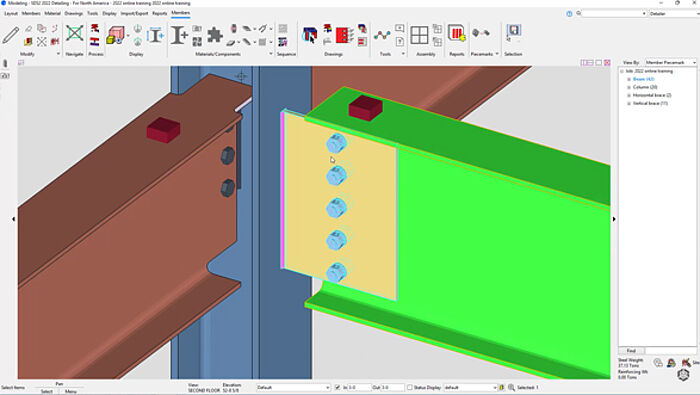
Task: Open the Drawings ribbon tab
Action: pos(74,13)
